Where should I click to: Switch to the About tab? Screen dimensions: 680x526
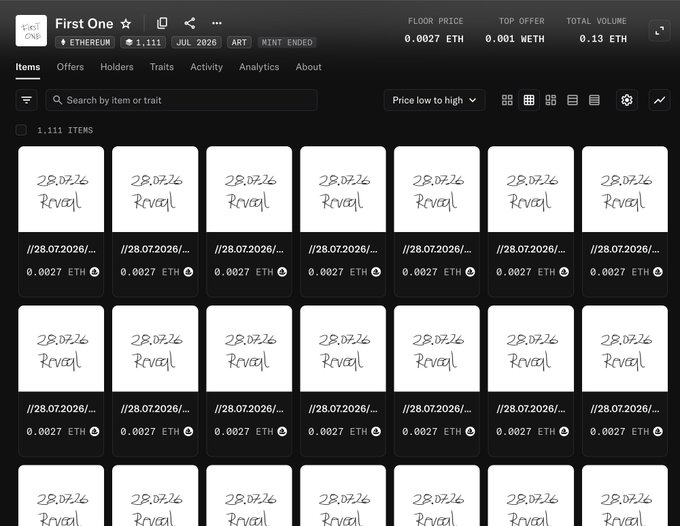tap(309, 67)
